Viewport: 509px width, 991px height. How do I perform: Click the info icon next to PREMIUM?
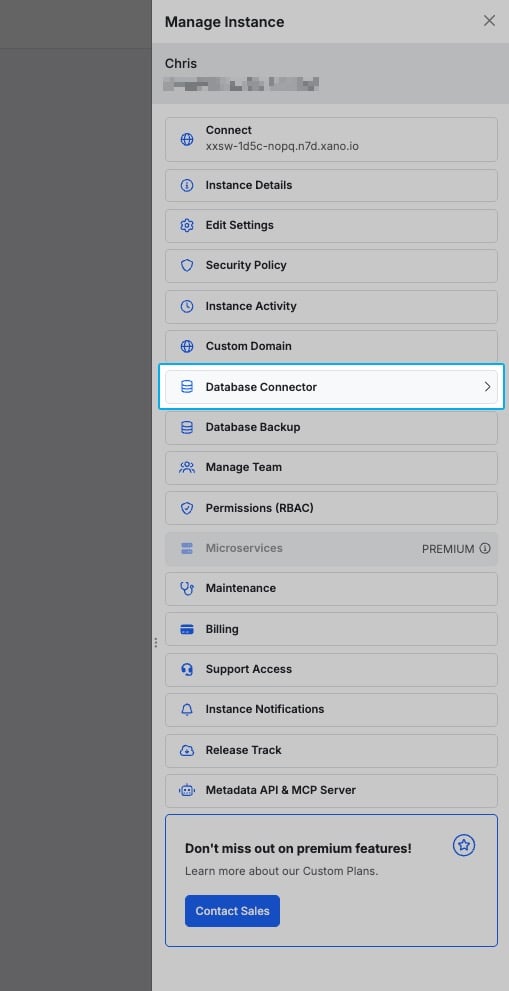pyautogui.click(x=485, y=549)
